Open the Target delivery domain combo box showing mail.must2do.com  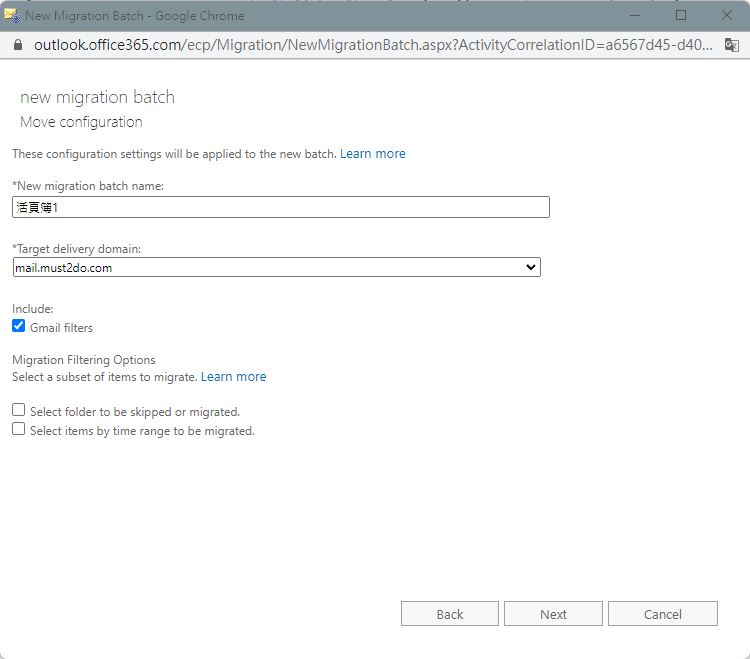coord(276,267)
